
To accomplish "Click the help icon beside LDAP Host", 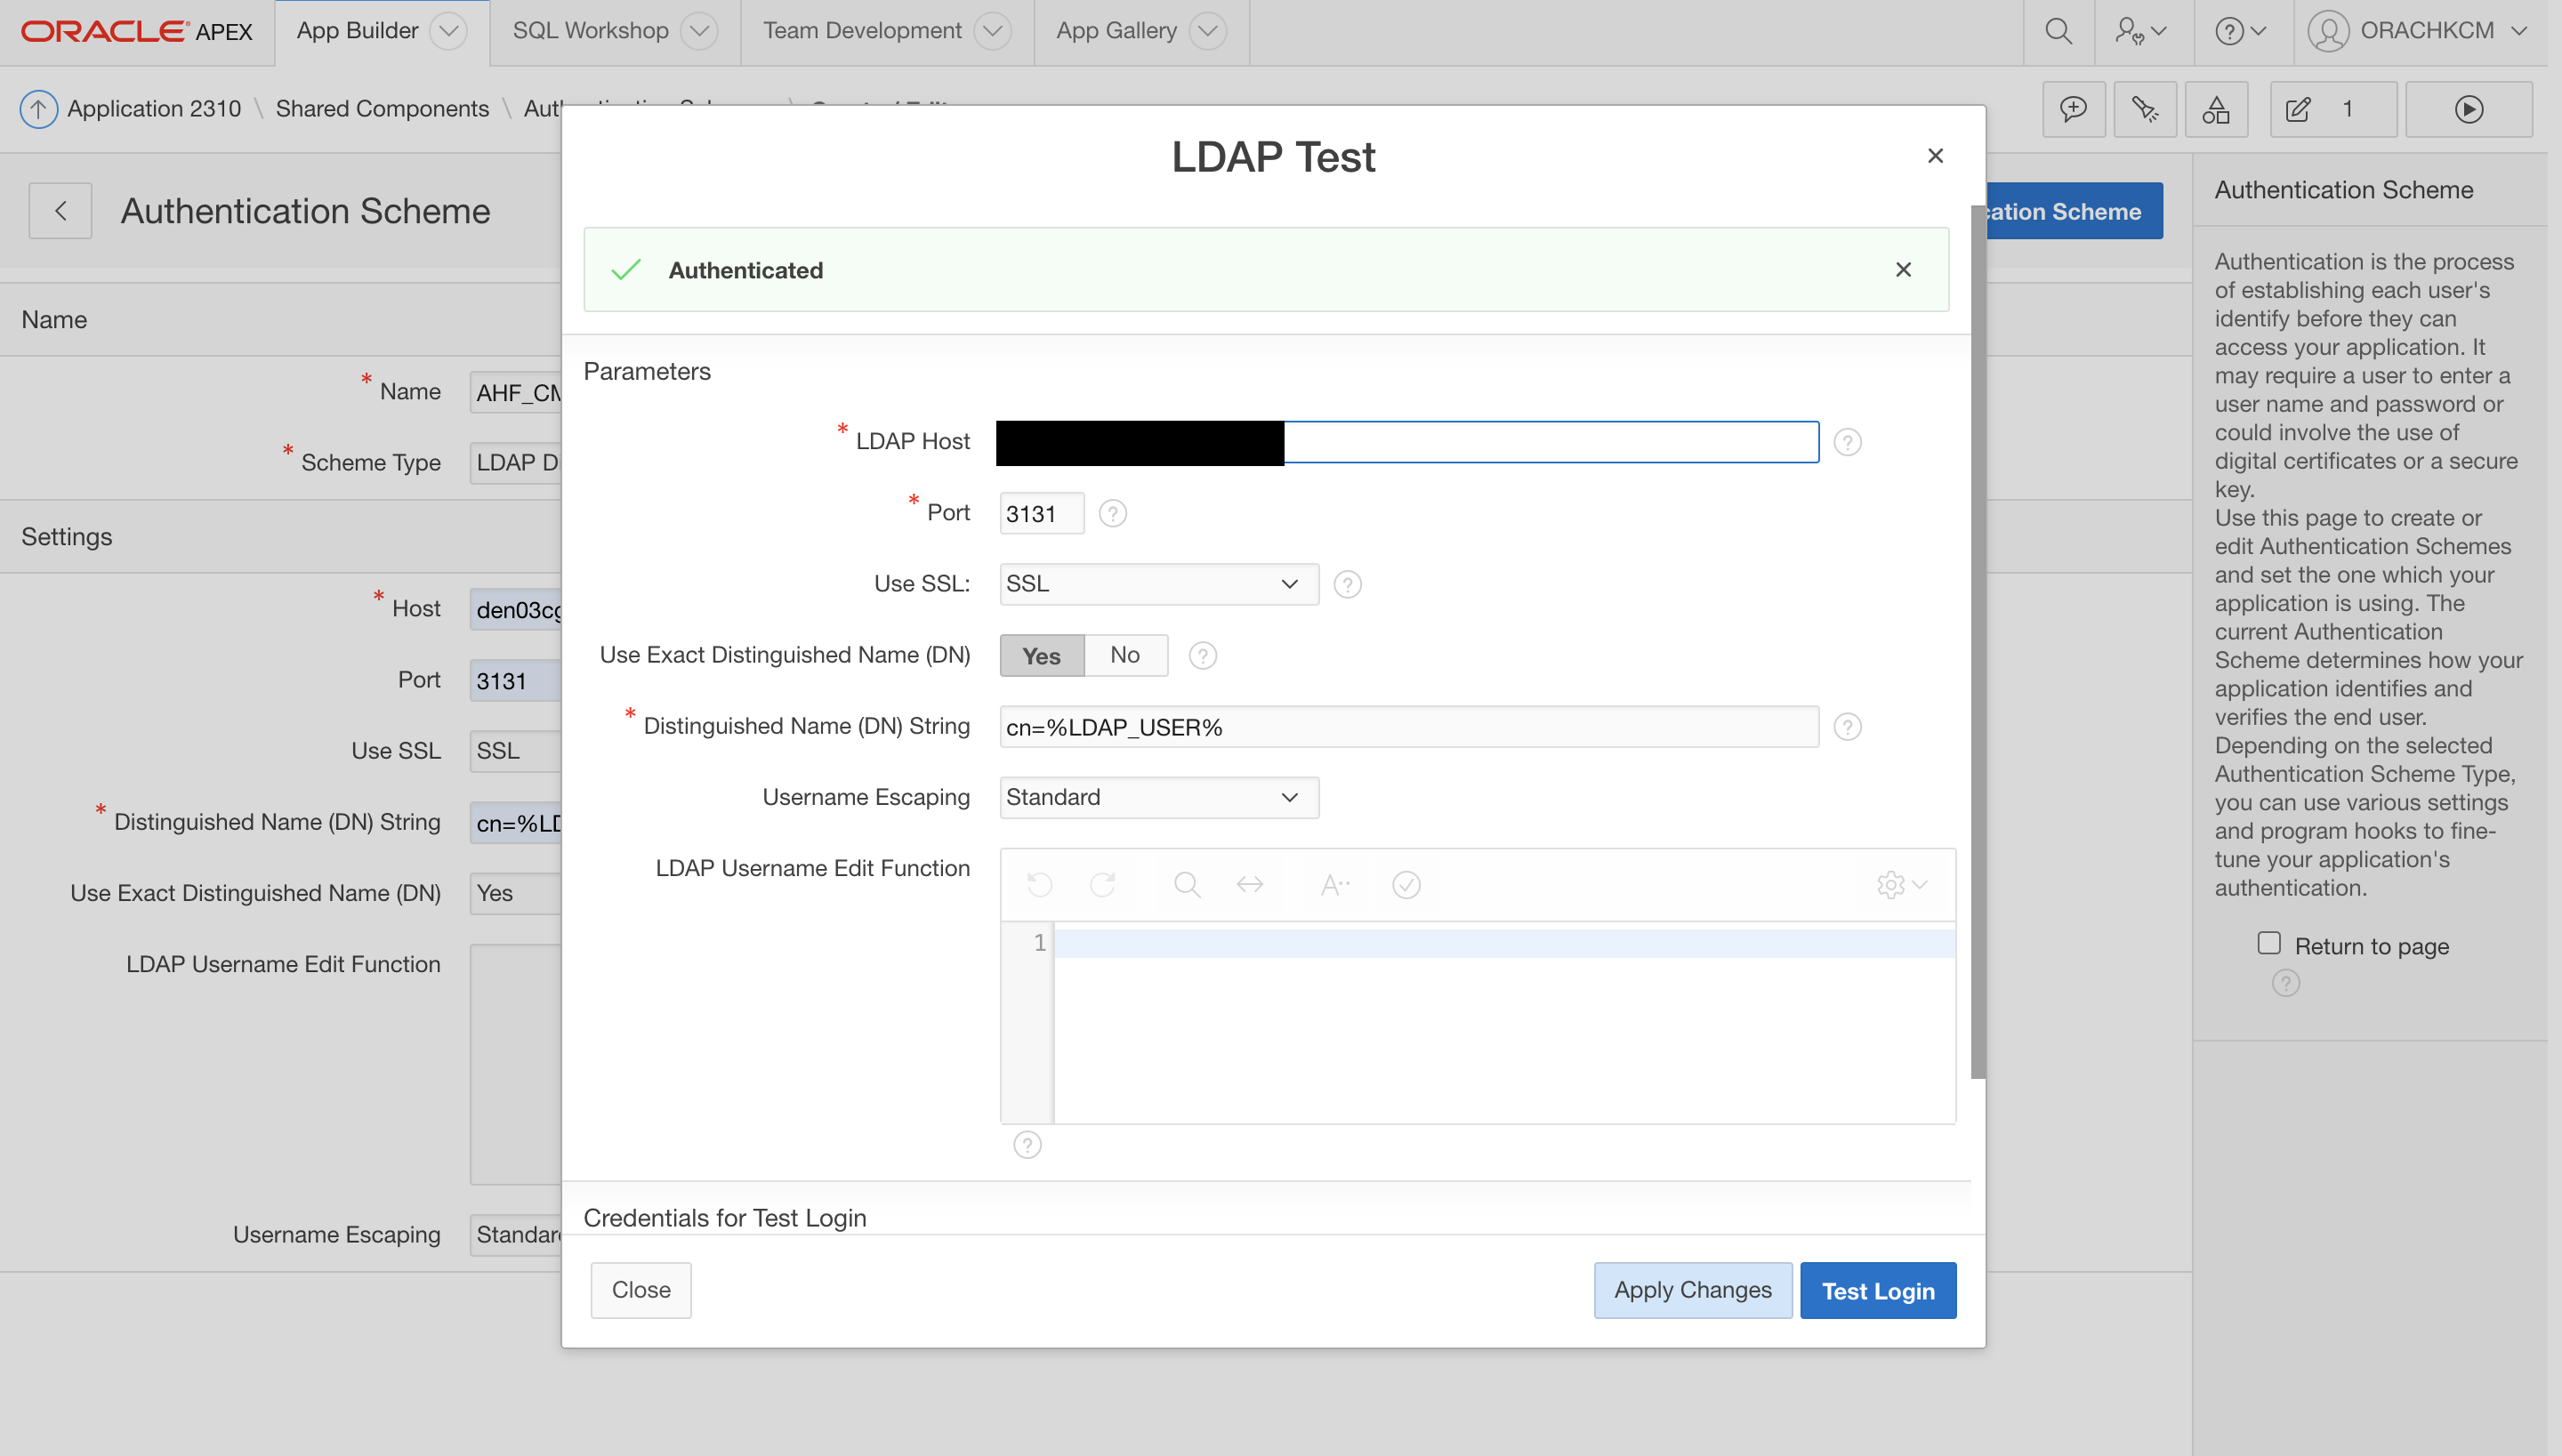I will pos(1847,442).
